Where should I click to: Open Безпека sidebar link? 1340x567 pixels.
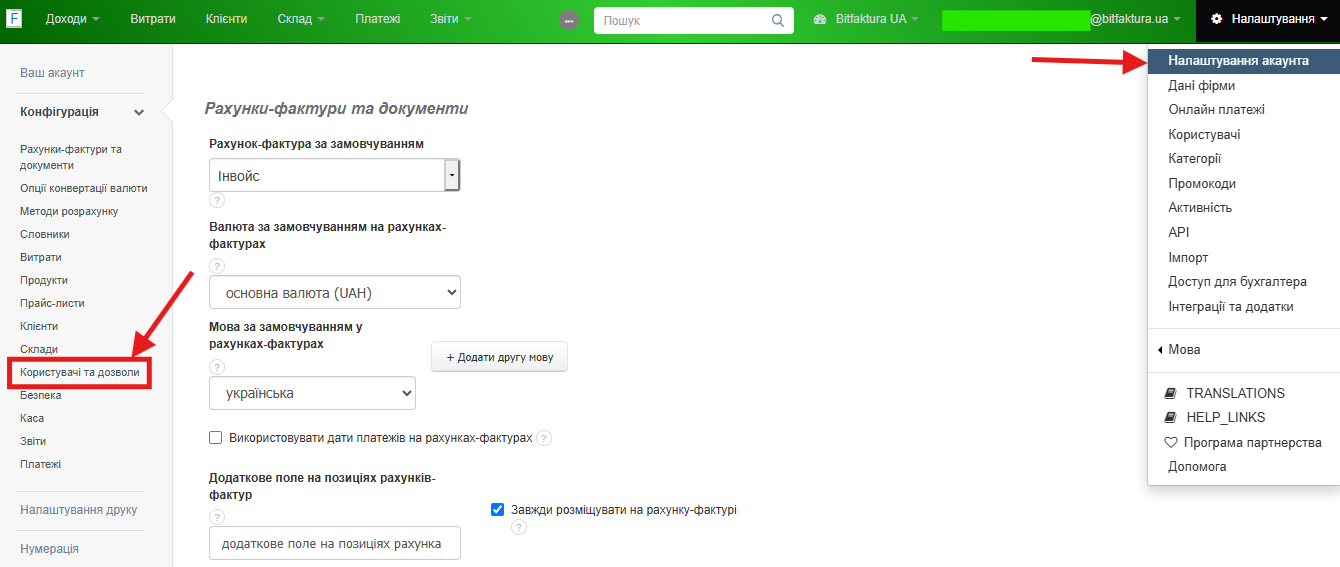click(41, 395)
